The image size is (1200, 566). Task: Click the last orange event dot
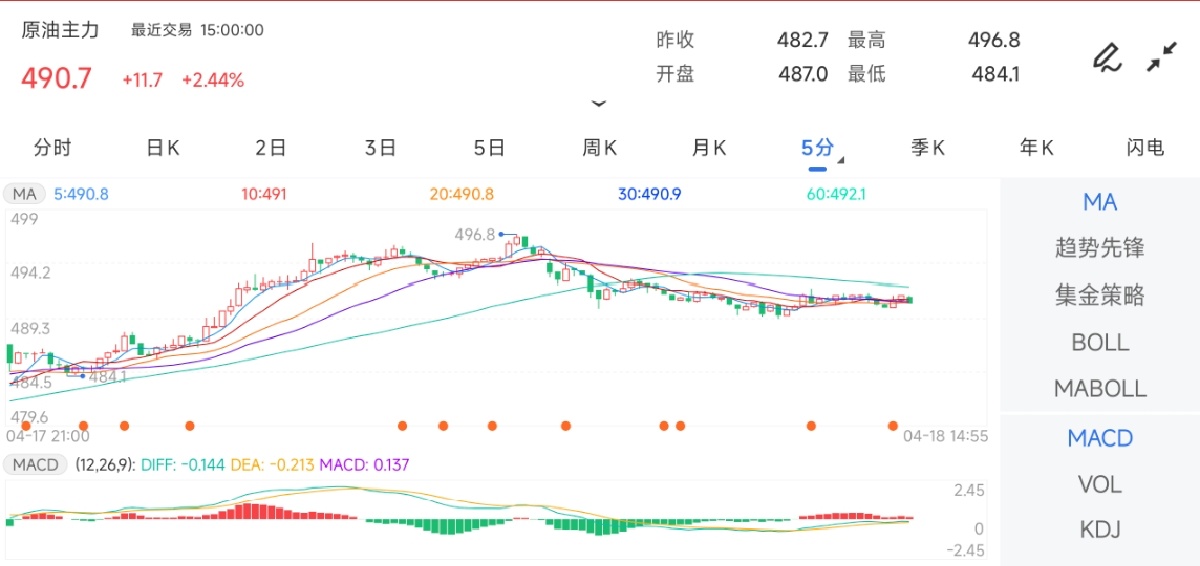pyautogui.click(x=893, y=425)
